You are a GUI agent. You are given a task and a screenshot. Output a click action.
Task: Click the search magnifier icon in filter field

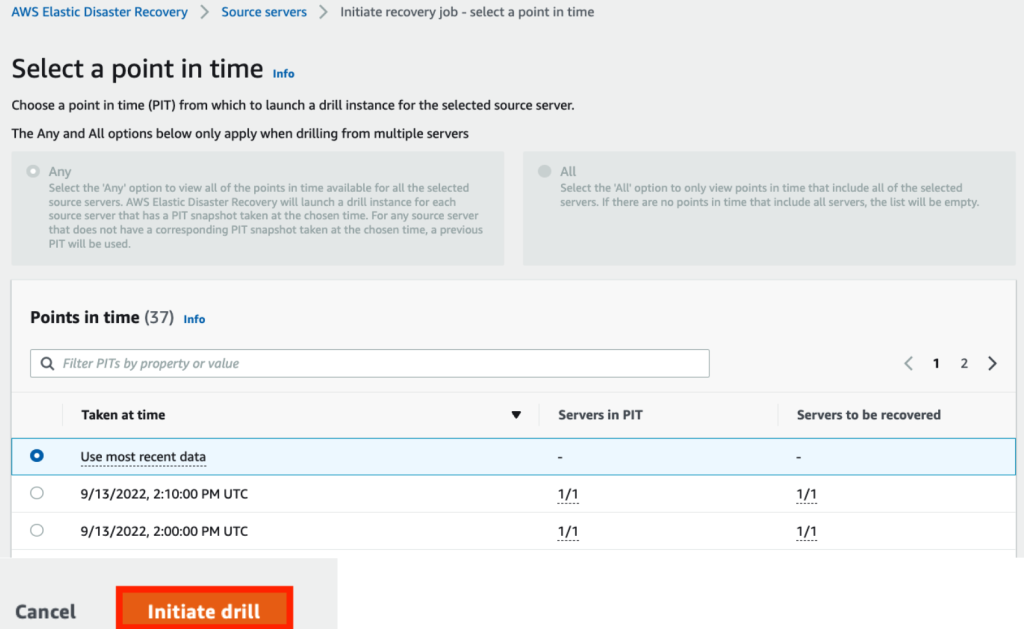[x=47, y=363]
